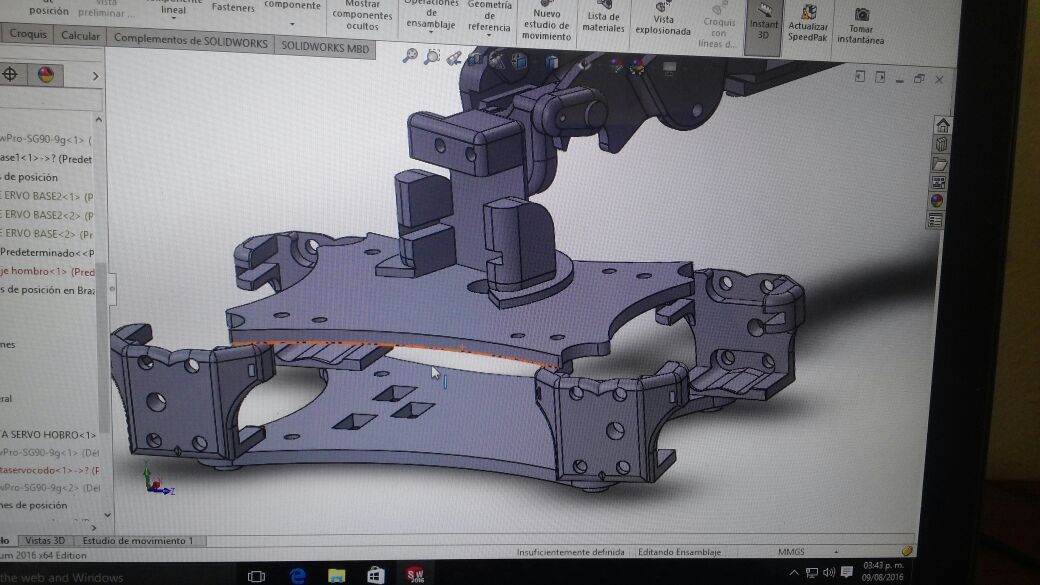This screenshot has height=585, width=1040.
Task: Open the View Palette task pane icon
Action: pos(939,182)
